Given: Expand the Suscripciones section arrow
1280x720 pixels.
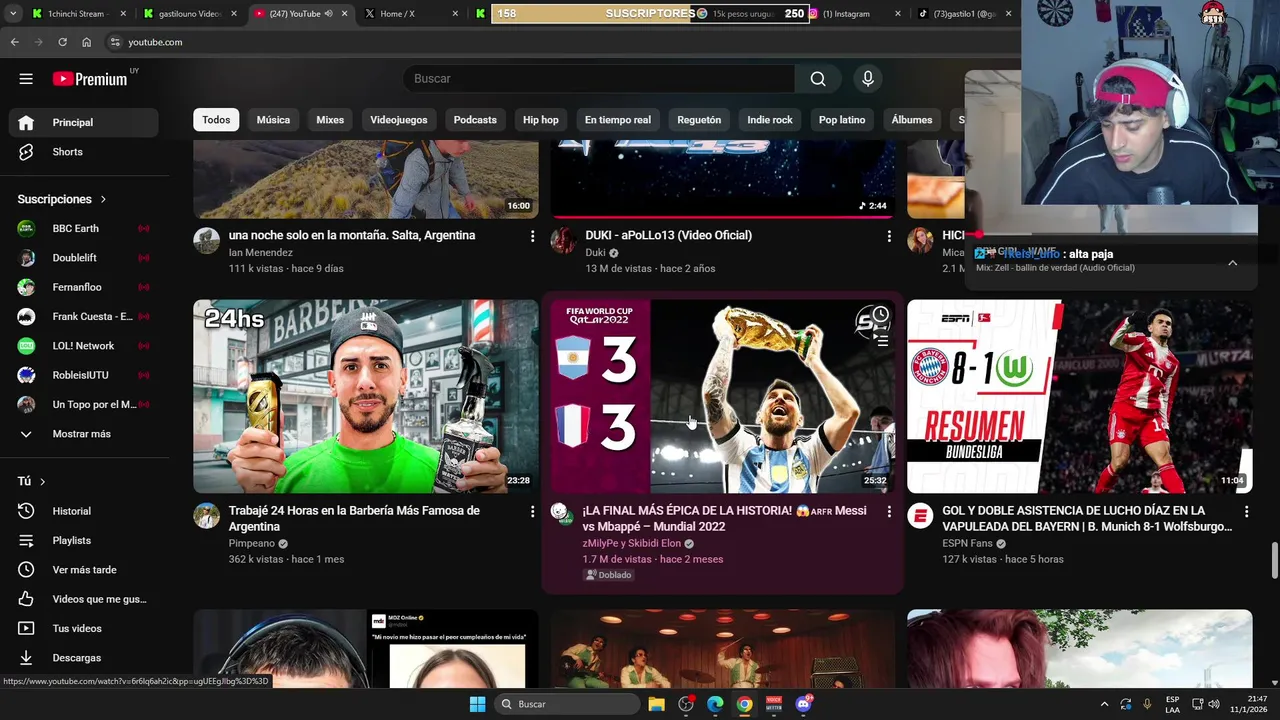Looking at the screenshot, I should click(103, 199).
